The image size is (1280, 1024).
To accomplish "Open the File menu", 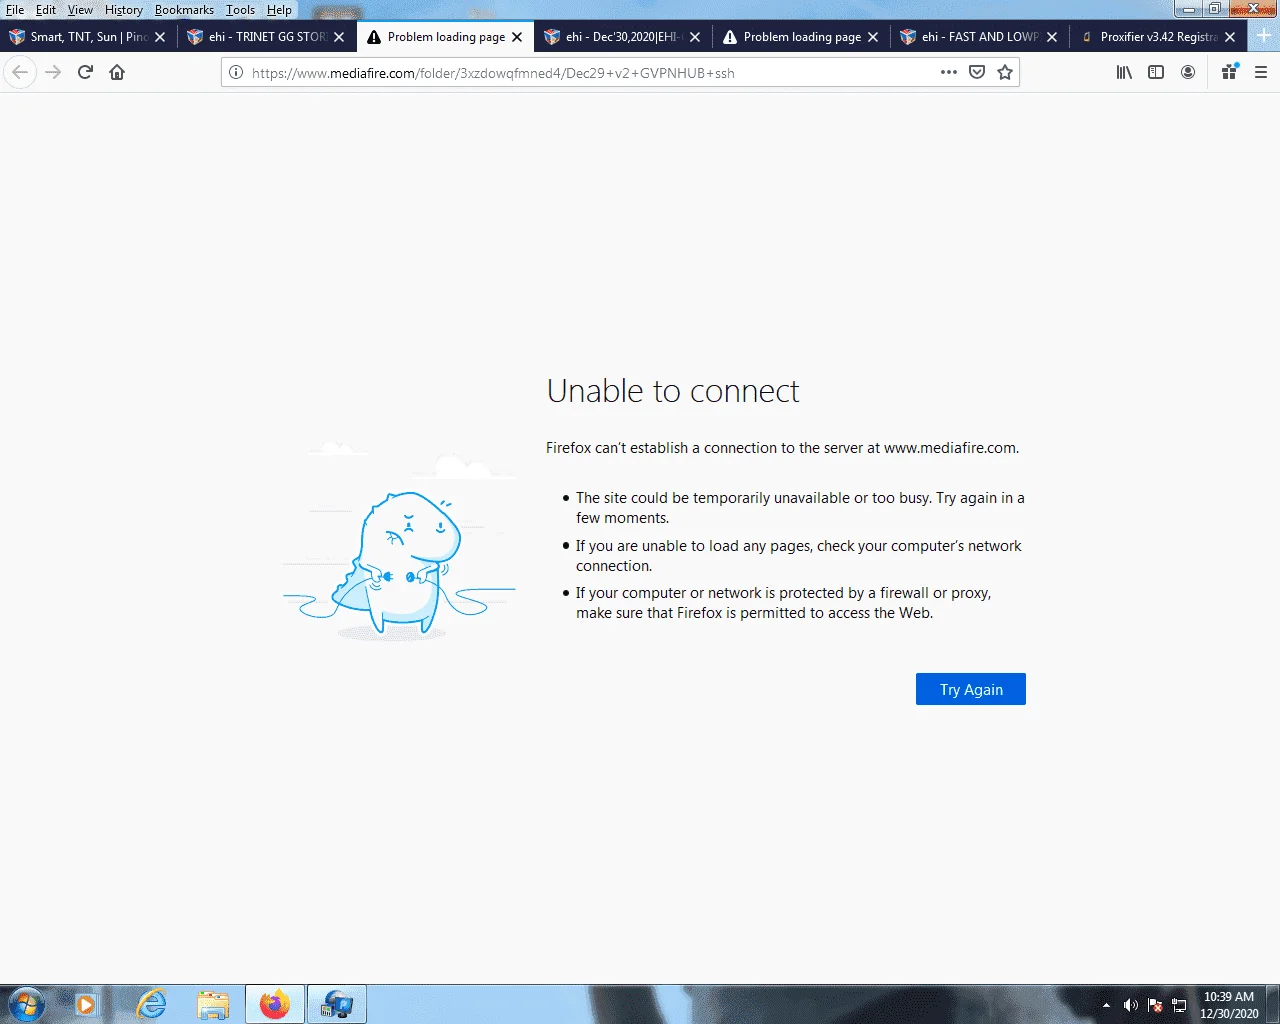I will 15,10.
